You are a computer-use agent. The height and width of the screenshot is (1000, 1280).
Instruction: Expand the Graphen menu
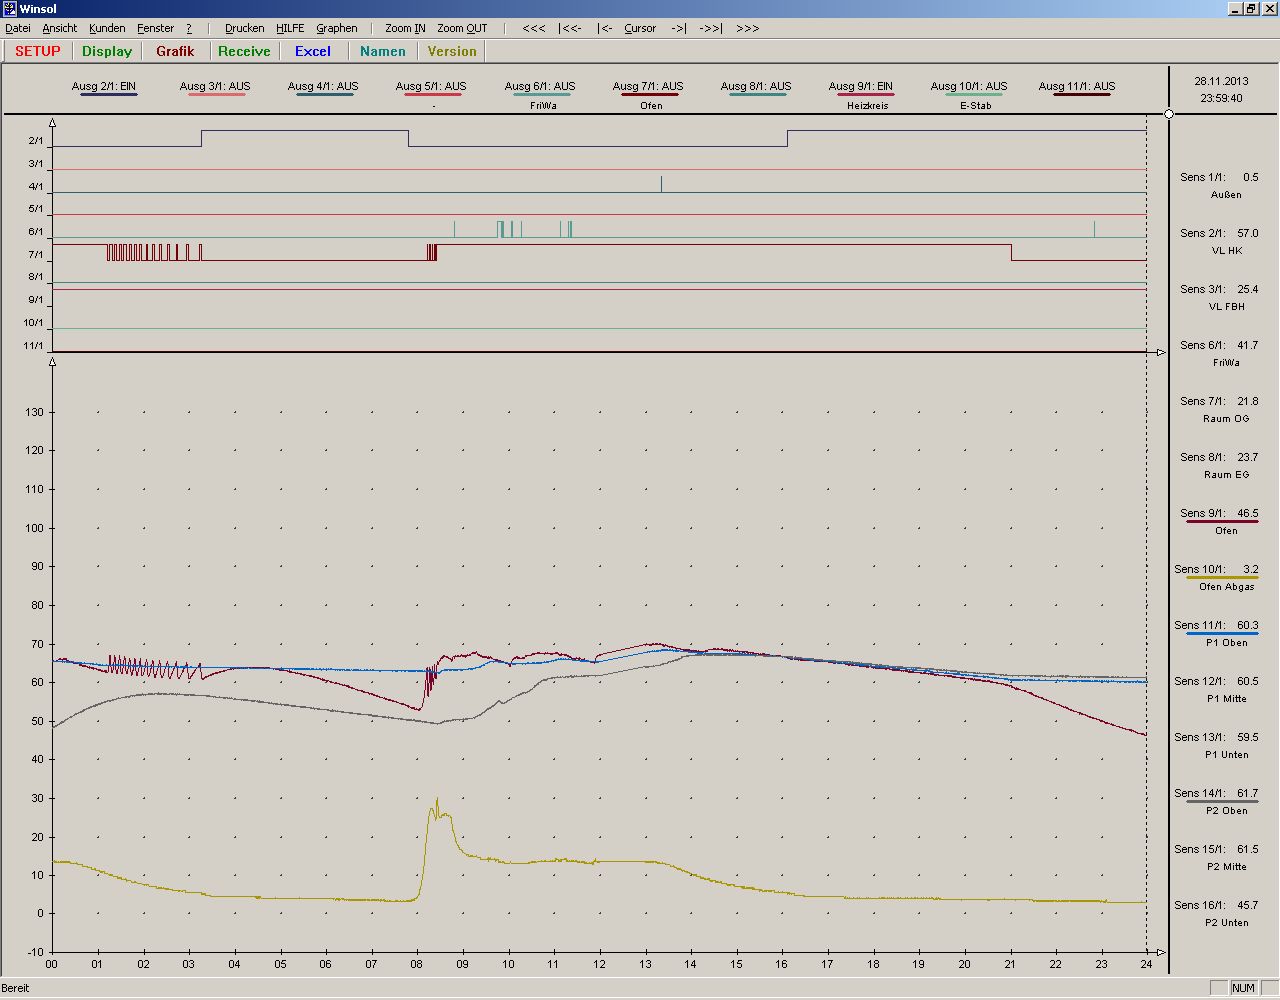point(336,28)
